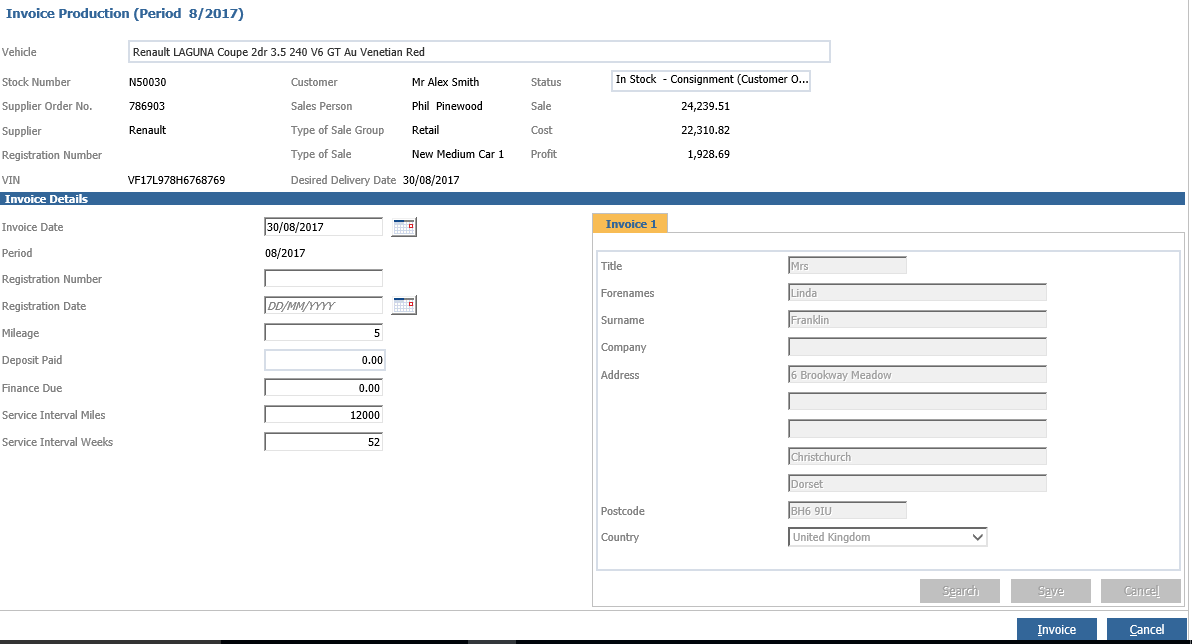Click the blue Cancel button
This screenshot has height=644, width=1192.
(1146, 630)
